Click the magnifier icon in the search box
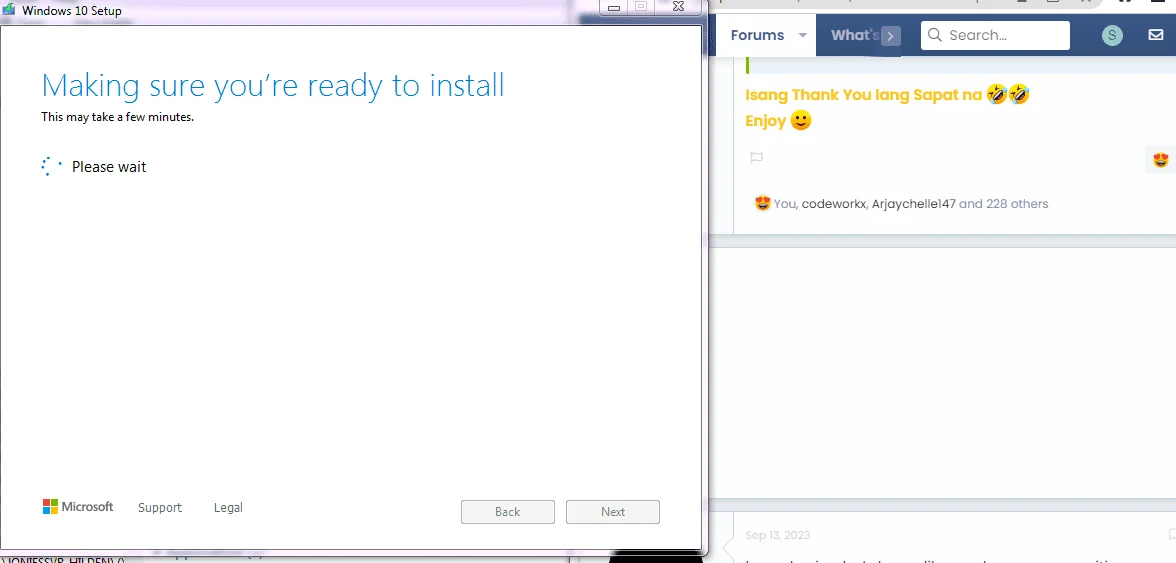Screen dimensions: 1176x563 [x=934, y=35]
